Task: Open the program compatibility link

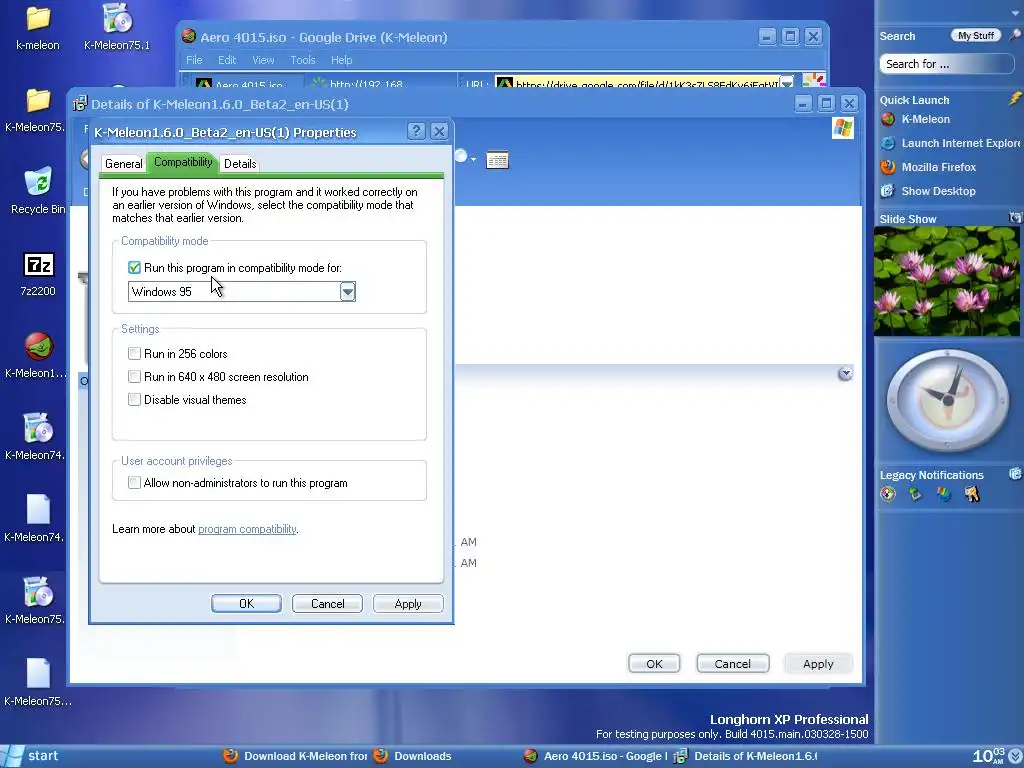Action: point(248,529)
